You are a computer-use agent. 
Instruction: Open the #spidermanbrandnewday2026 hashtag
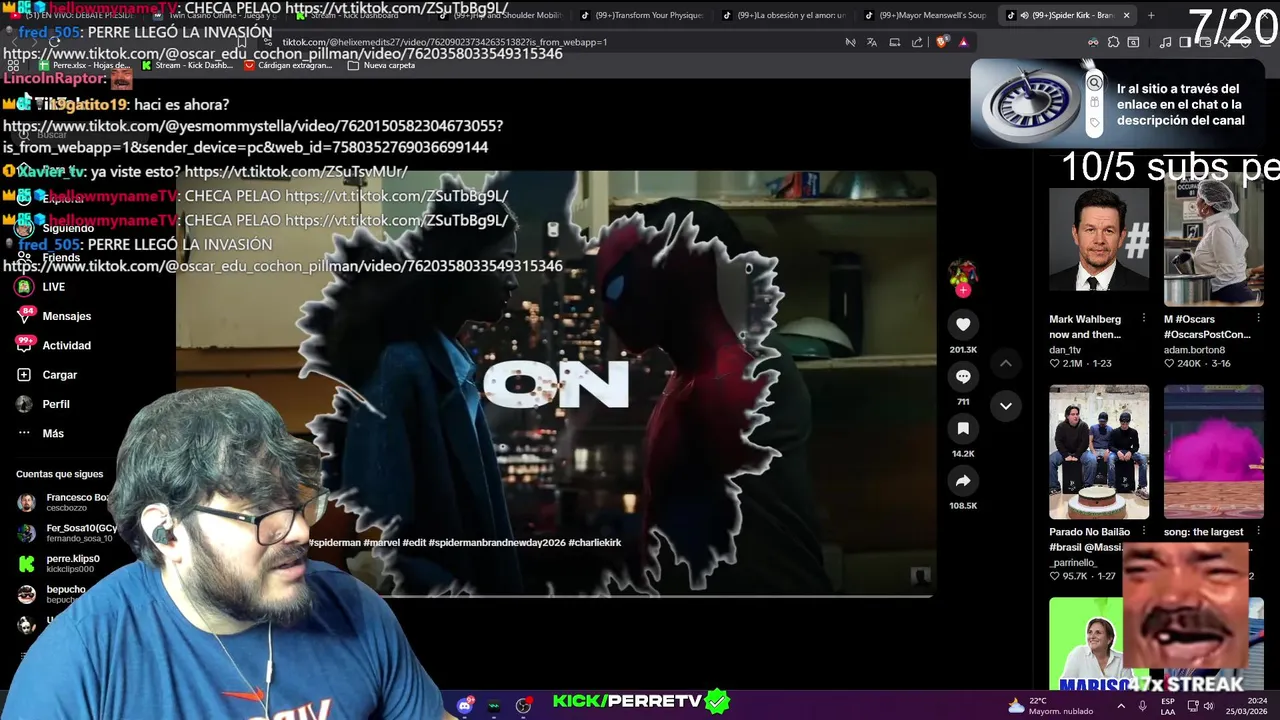[x=497, y=543]
